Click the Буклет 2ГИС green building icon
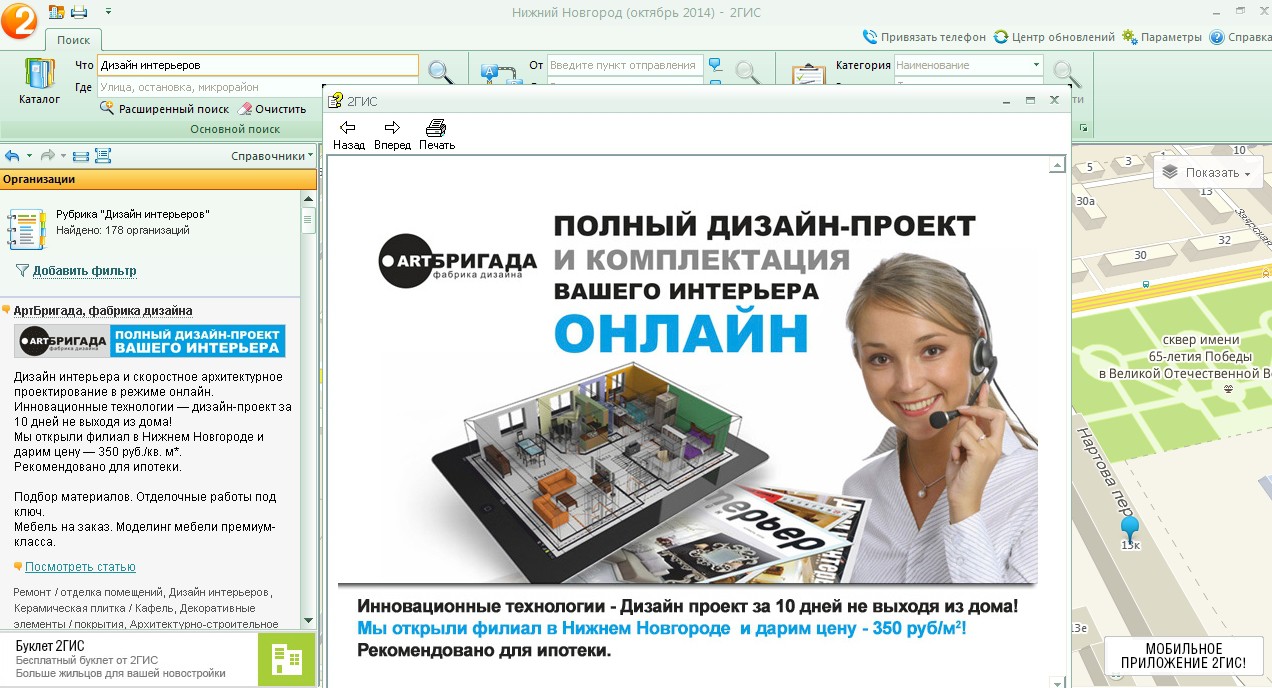The image size is (1272, 688). (x=286, y=659)
